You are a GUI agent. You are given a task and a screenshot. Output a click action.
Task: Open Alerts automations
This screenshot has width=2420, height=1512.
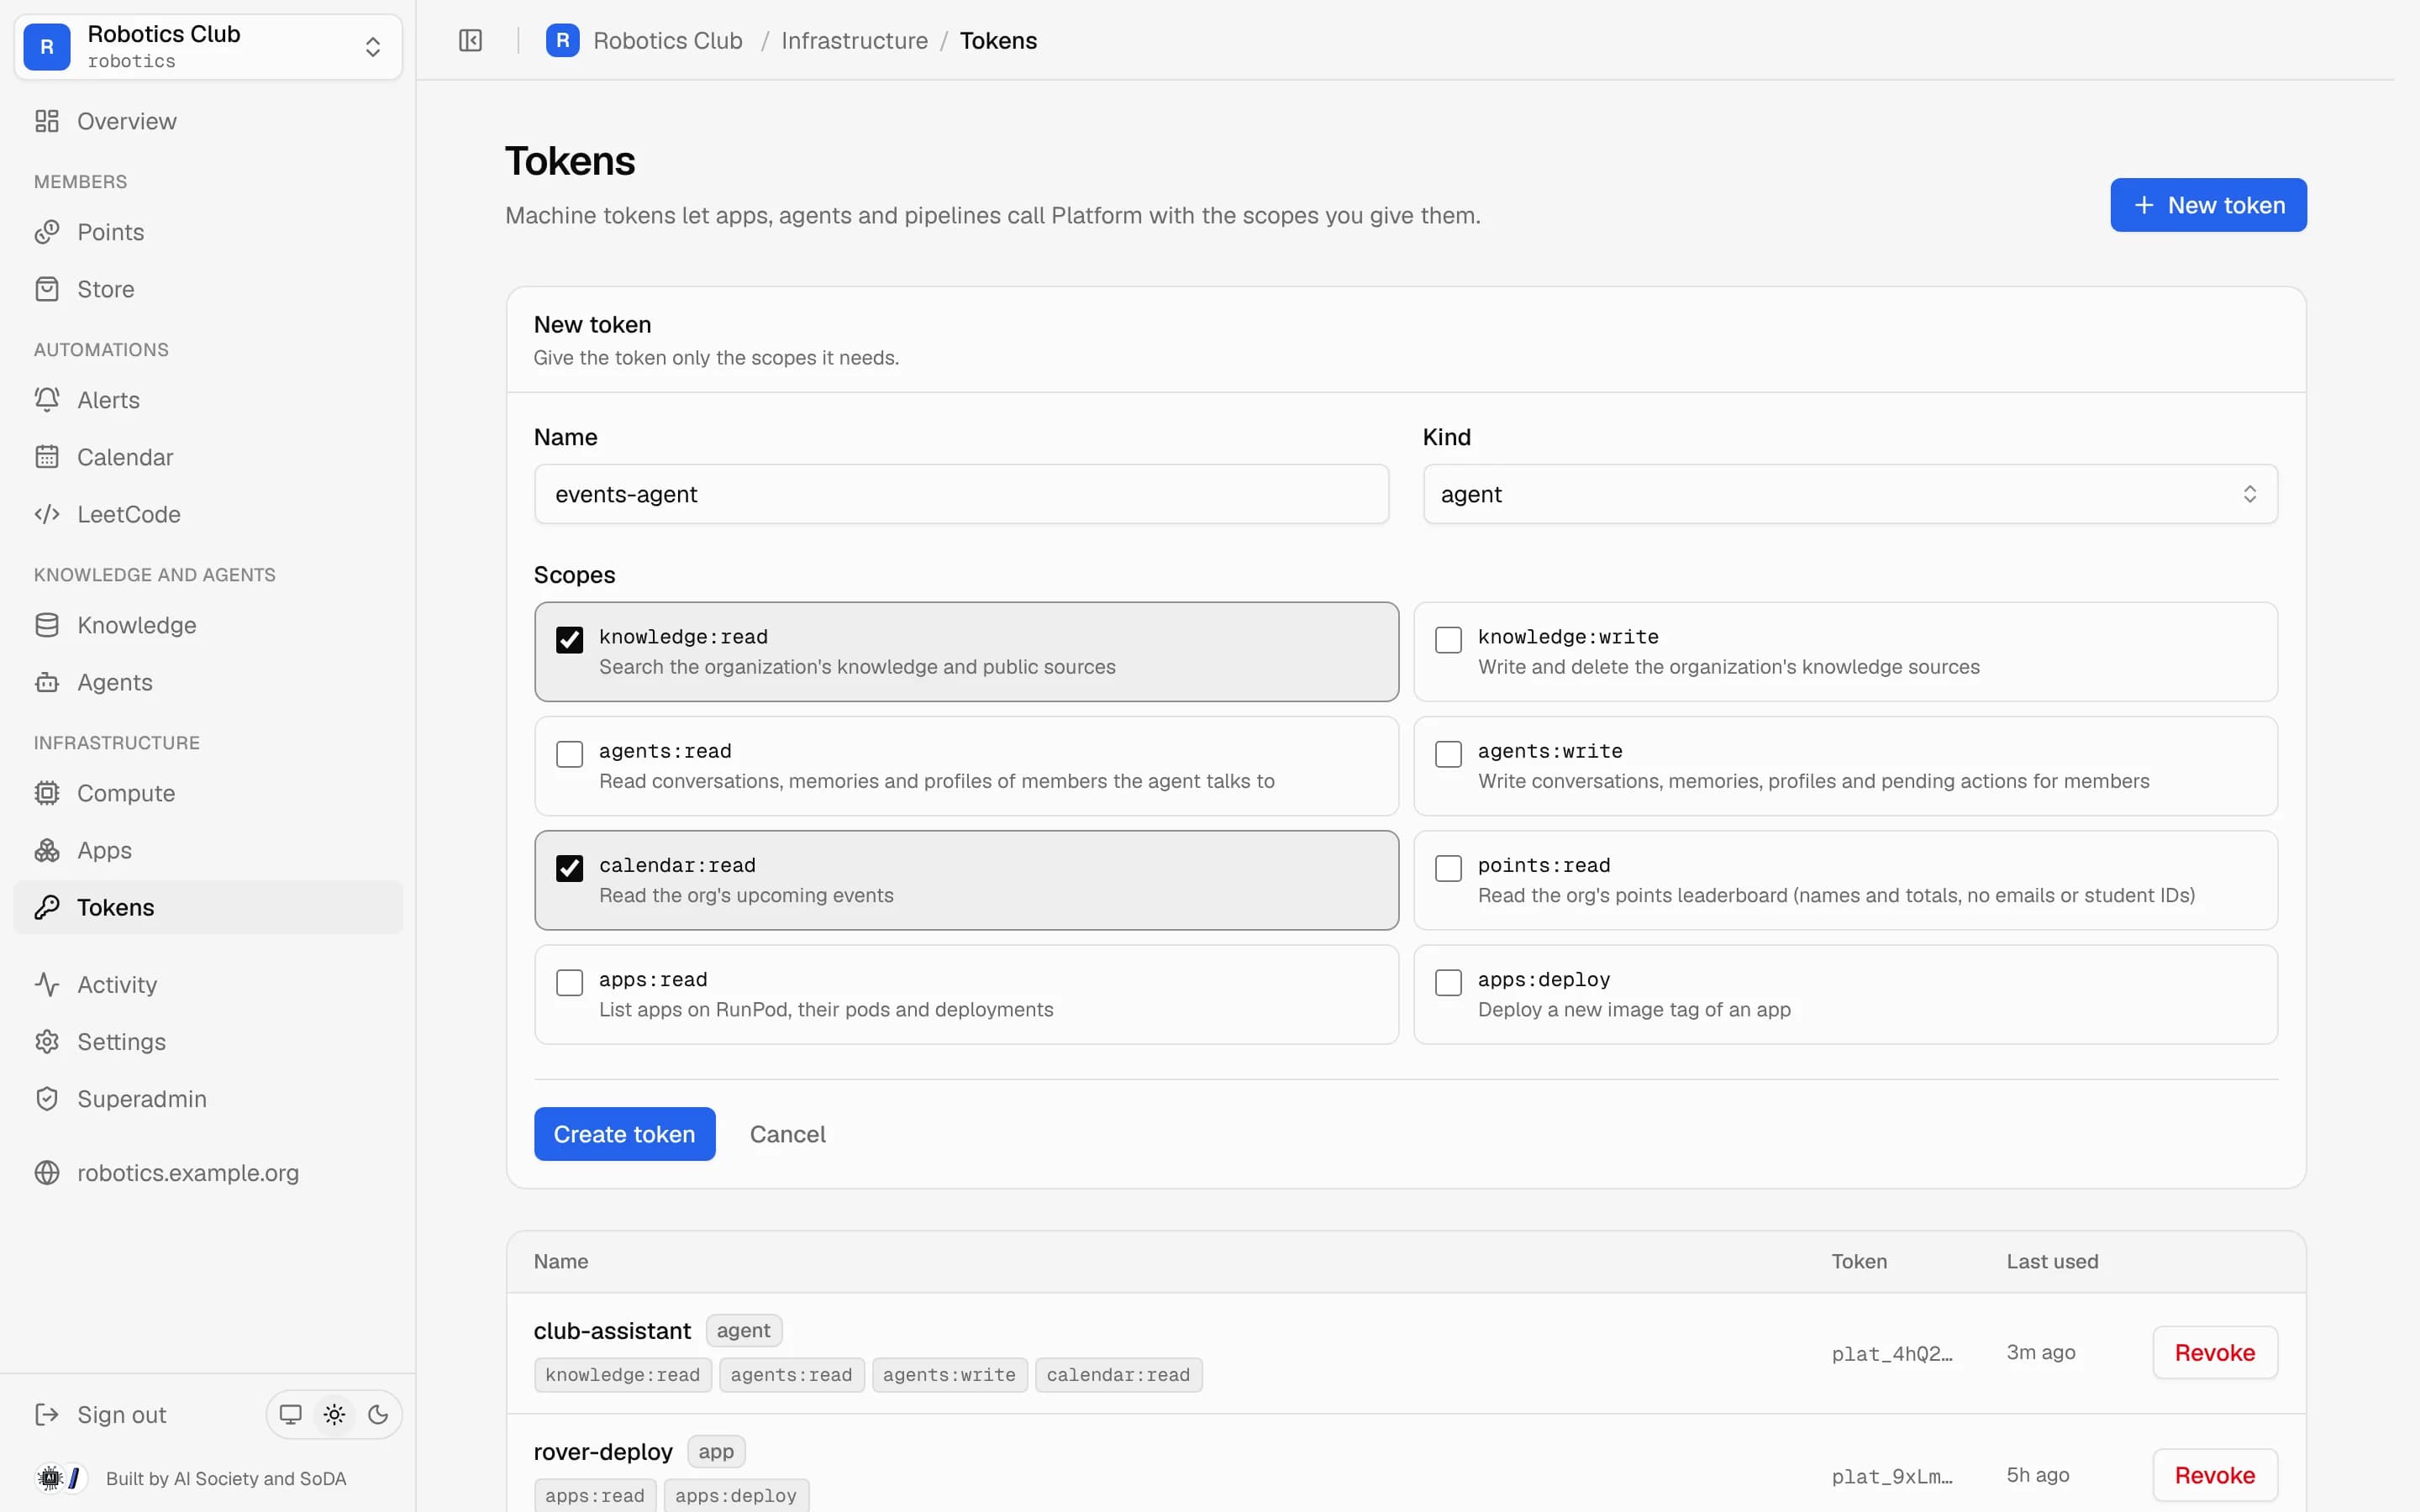(208, 400)
